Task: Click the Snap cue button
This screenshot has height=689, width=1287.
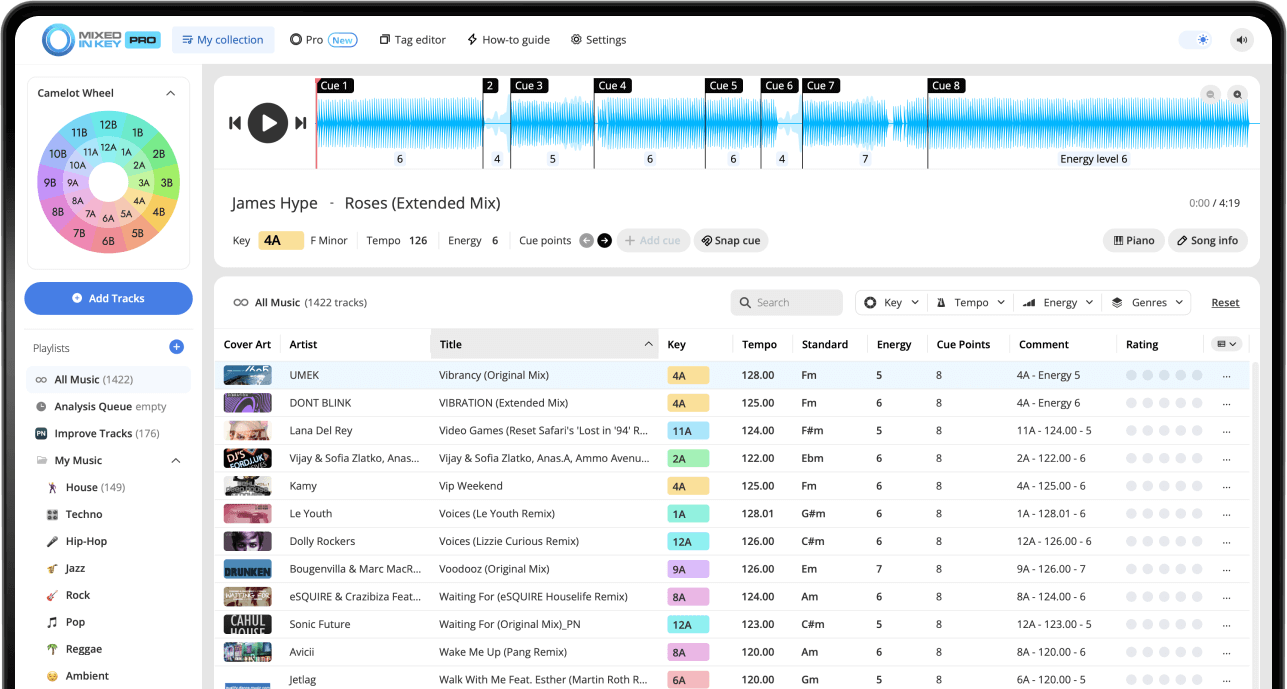Action: coord(731,240)
